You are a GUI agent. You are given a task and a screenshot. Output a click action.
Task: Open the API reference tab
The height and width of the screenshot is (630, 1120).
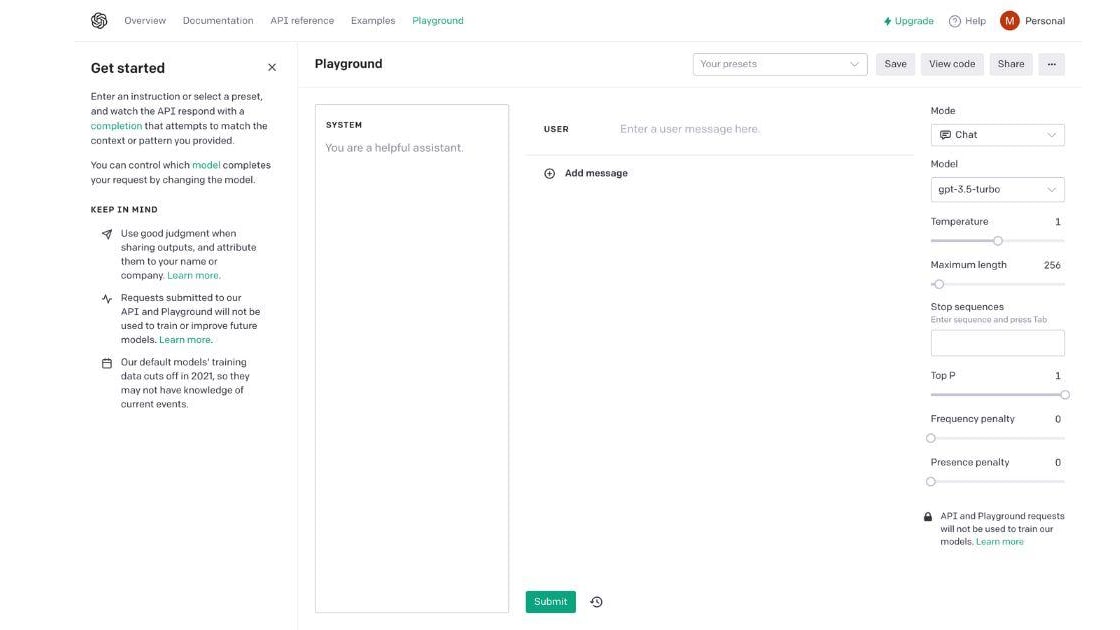pos(302,21)
